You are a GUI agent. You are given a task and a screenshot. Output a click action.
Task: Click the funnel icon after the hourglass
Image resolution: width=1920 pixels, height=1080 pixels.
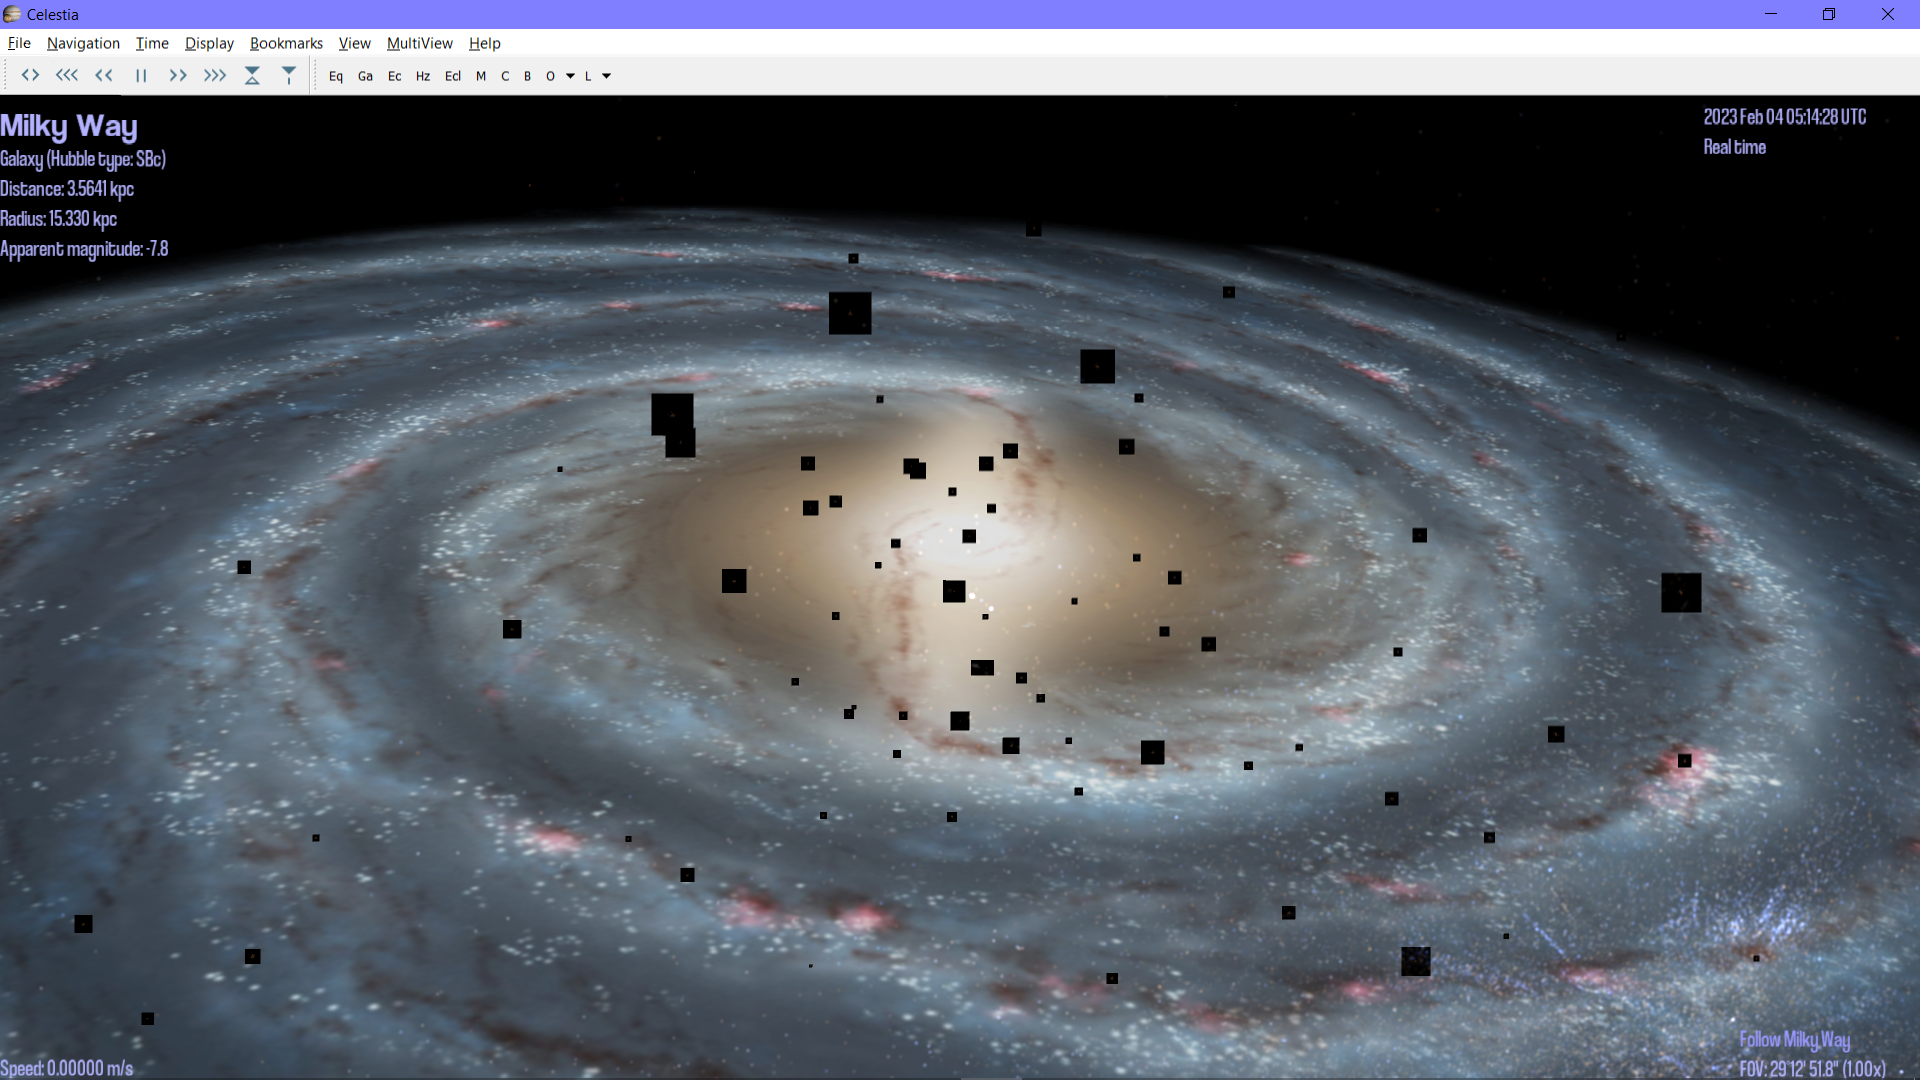(289, 76)
